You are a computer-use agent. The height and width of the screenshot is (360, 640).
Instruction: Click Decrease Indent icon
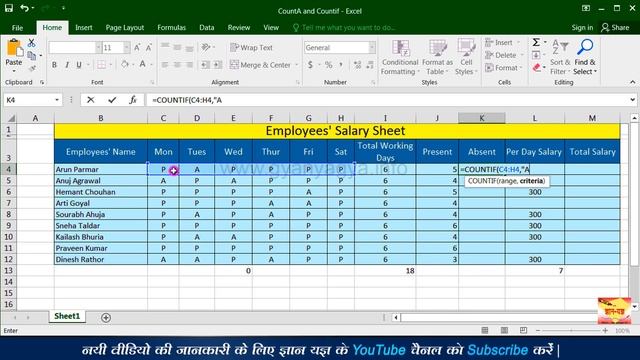(x=206, y=65)
